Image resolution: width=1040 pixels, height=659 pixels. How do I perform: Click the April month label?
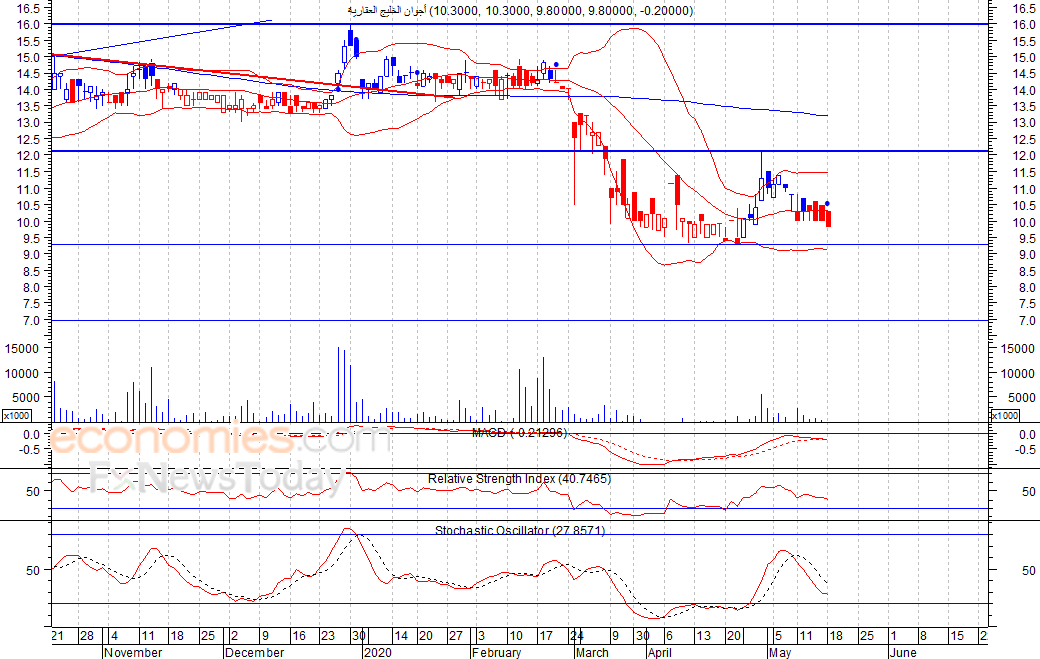pyautogui.click(x=660, y=652)
